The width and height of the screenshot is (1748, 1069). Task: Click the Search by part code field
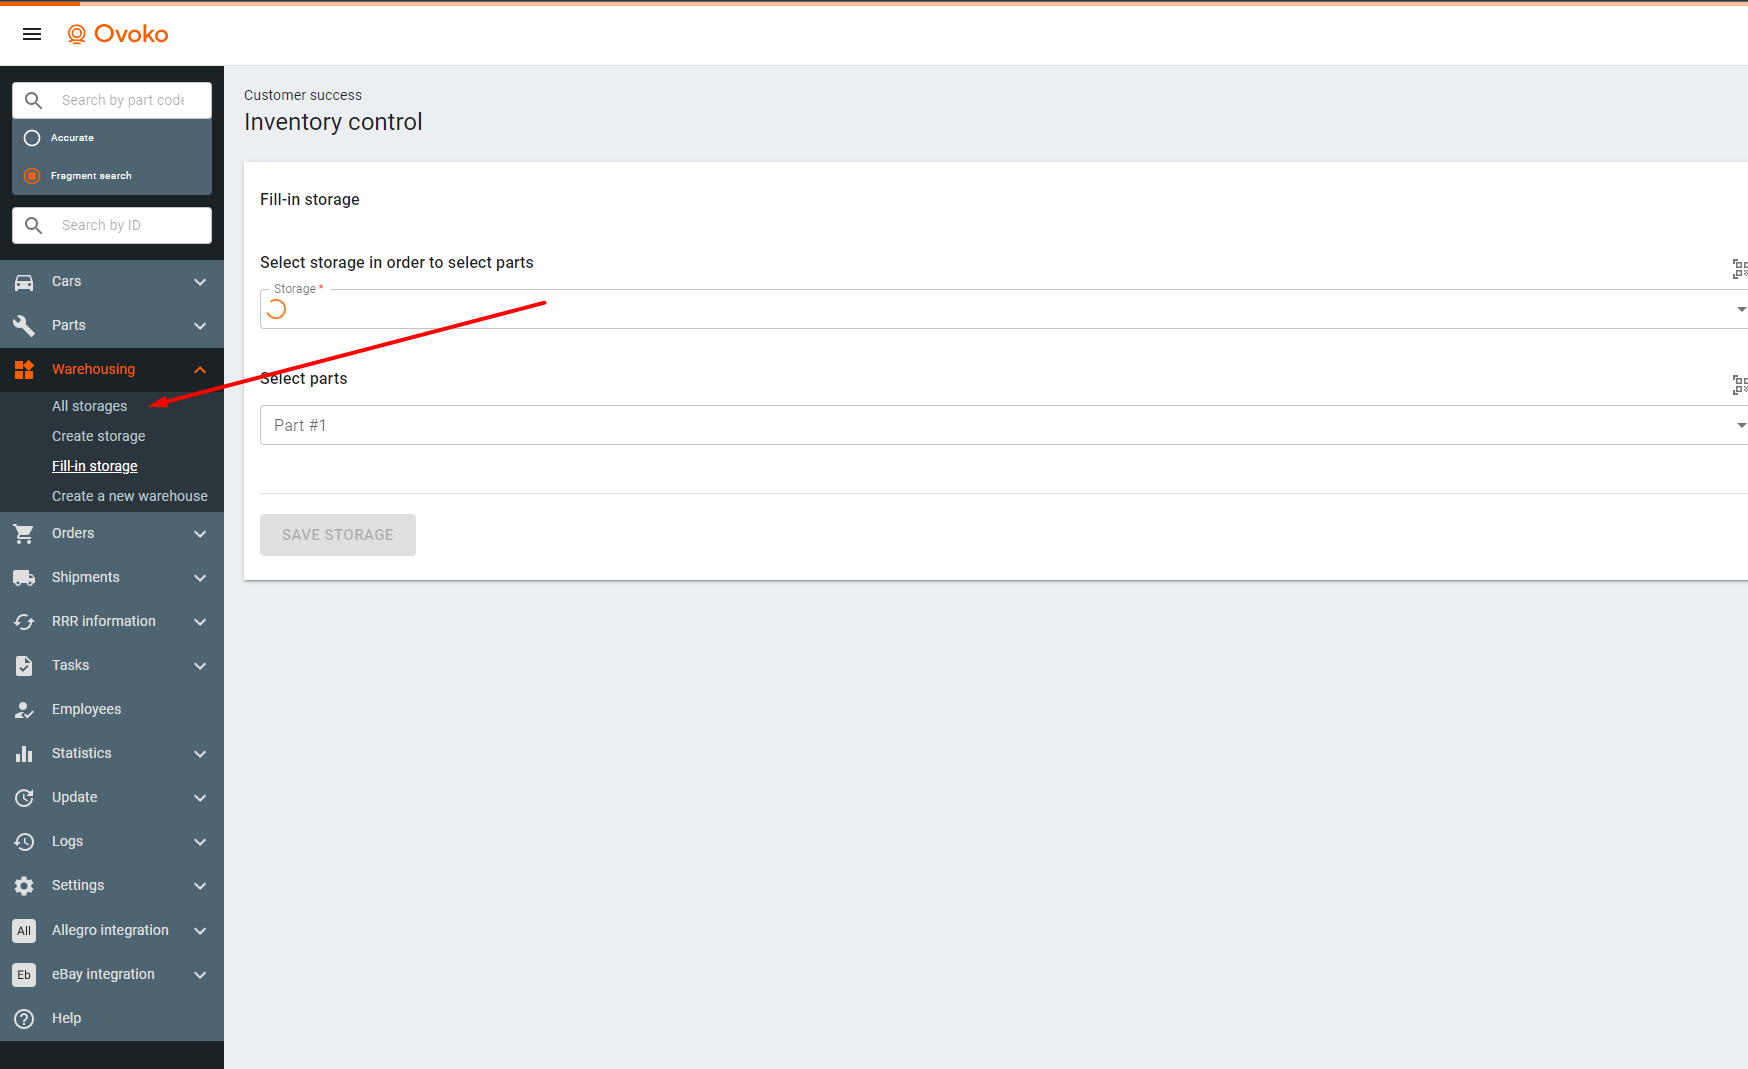click(x=123, y=100)
